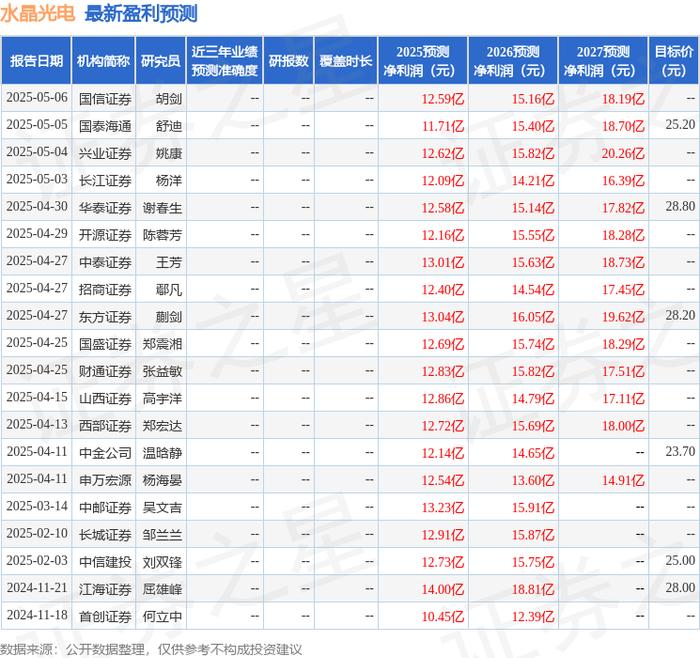The image size is (700, 658).
Task: Click the date 2025-04-15
Action: point(37,397)
